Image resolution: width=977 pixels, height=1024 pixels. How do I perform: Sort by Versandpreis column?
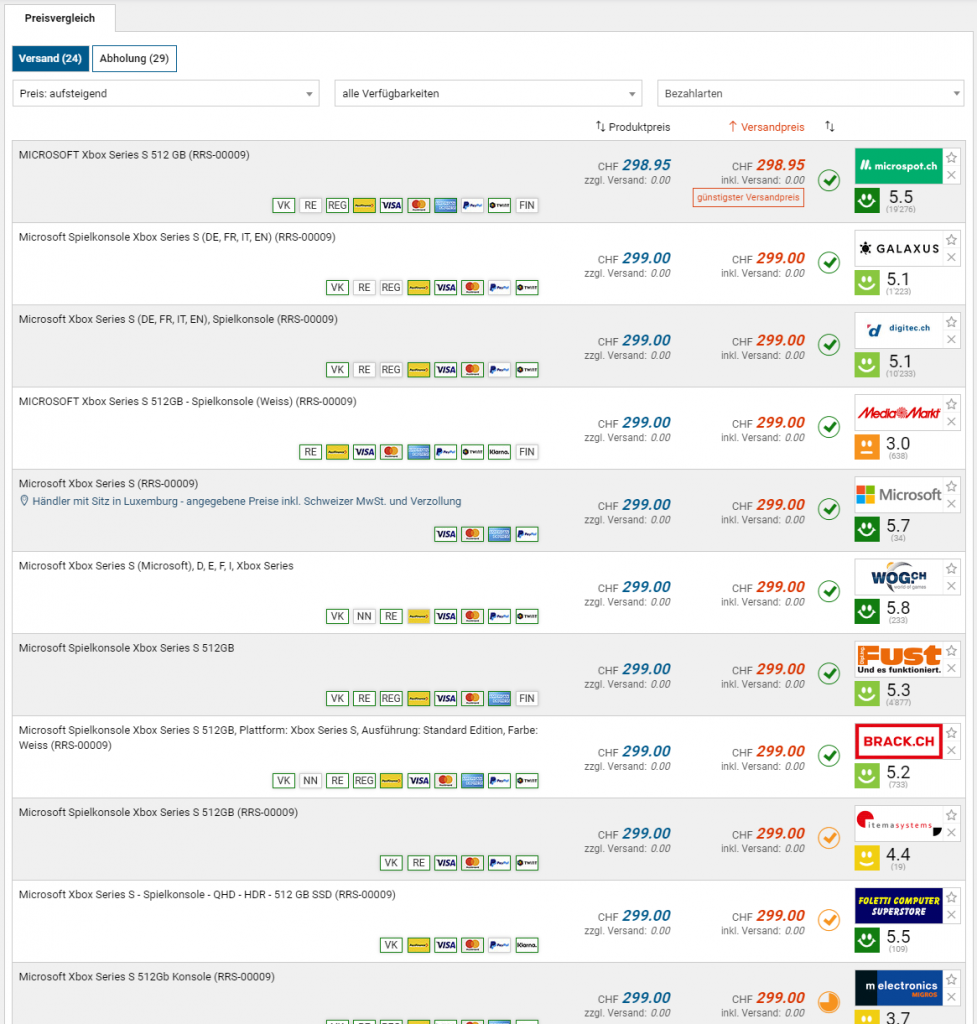[767, 127]
